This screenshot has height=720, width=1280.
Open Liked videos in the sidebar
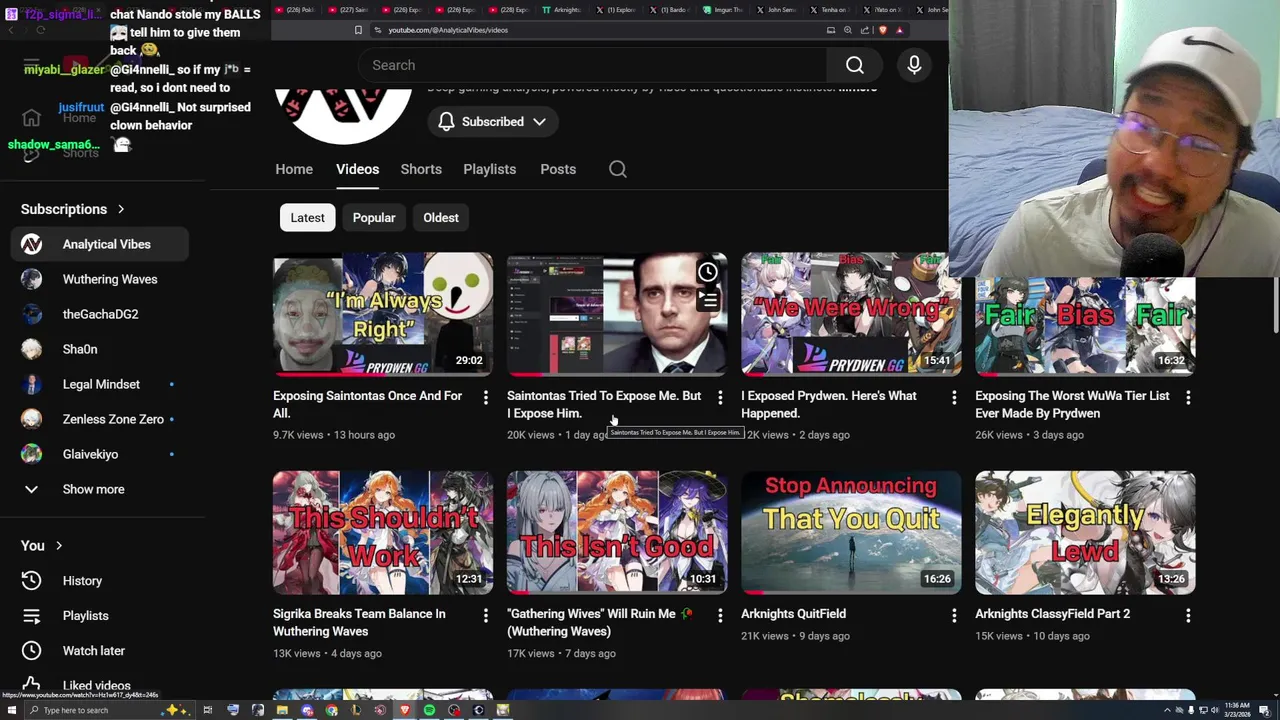point(100,686)
